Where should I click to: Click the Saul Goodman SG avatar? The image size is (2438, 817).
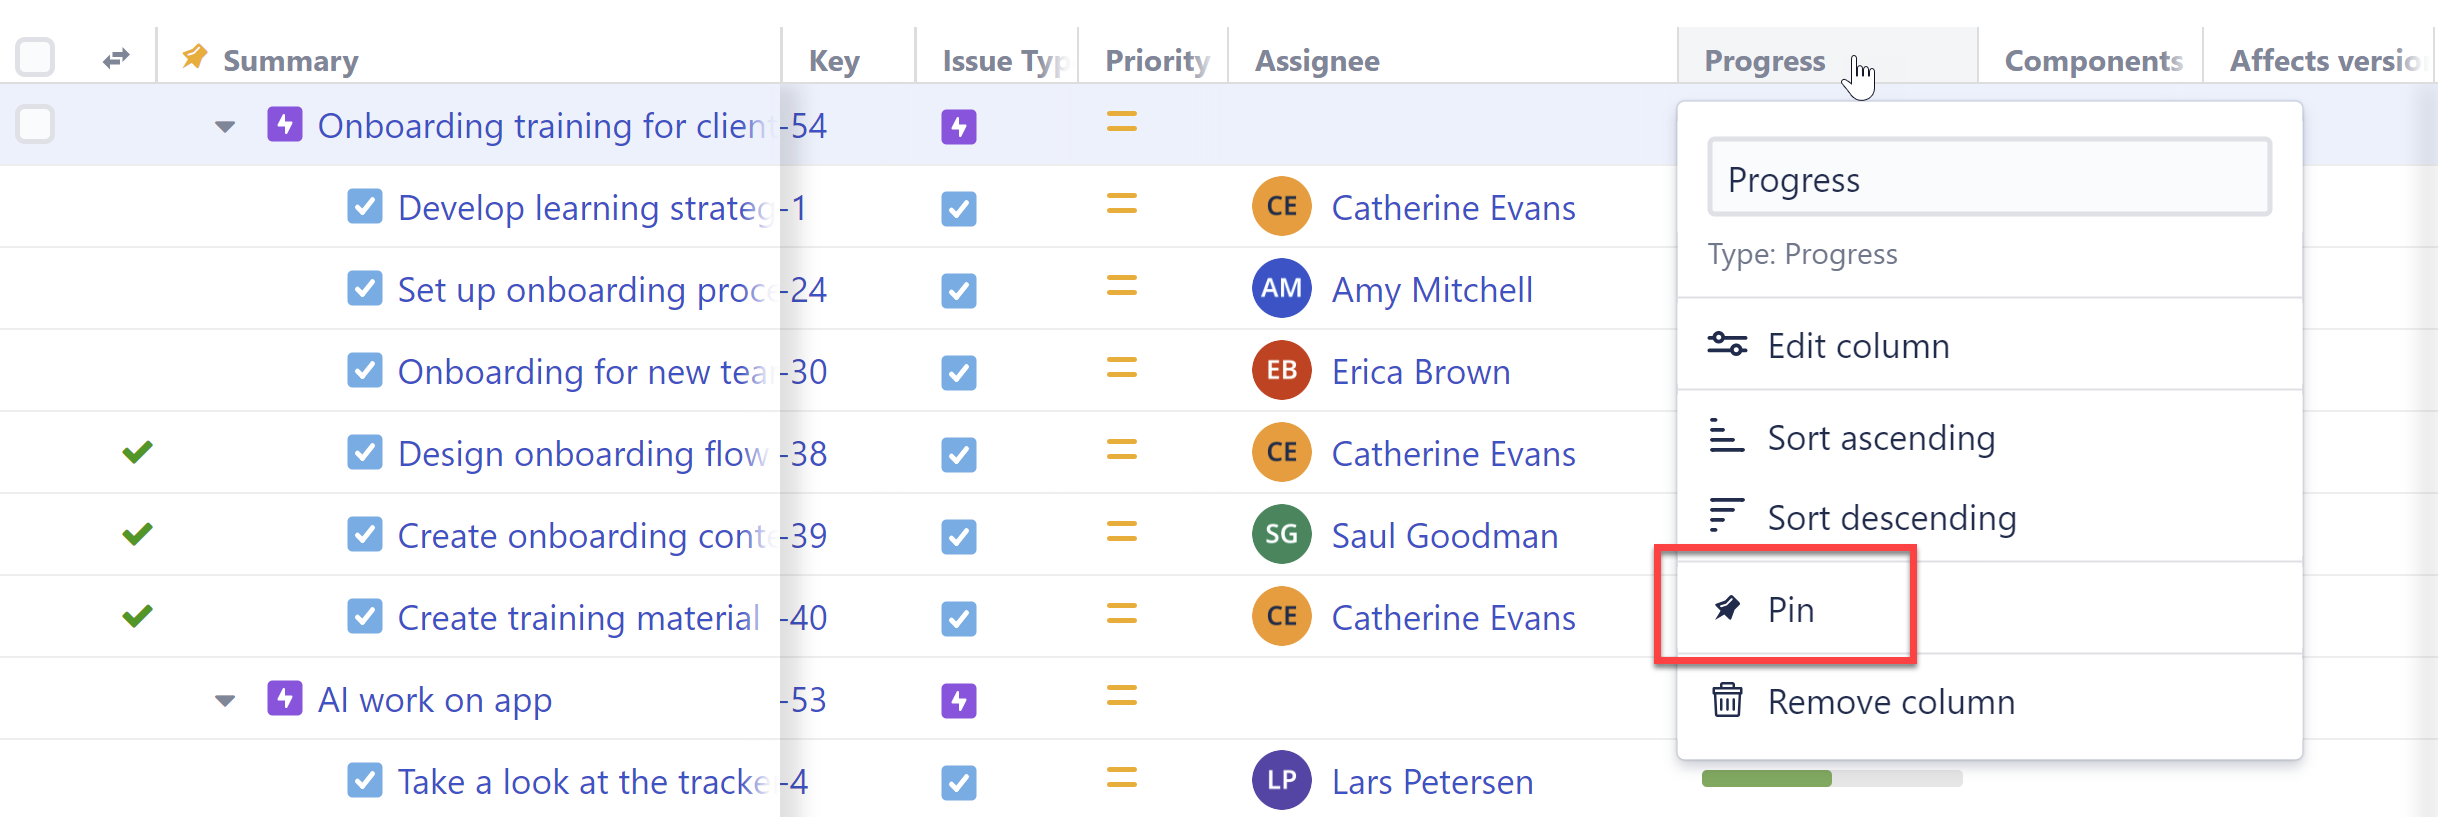[x=1281, y=535]
